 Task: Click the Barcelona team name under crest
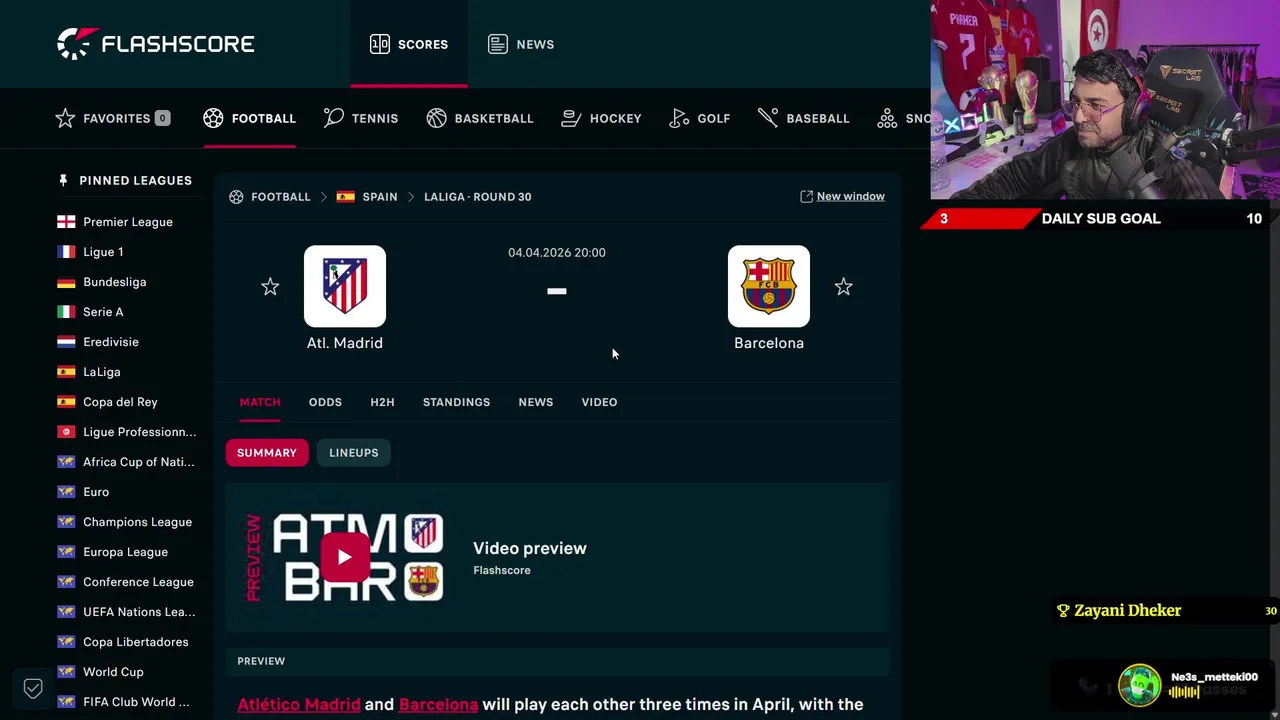click(769, 343)
